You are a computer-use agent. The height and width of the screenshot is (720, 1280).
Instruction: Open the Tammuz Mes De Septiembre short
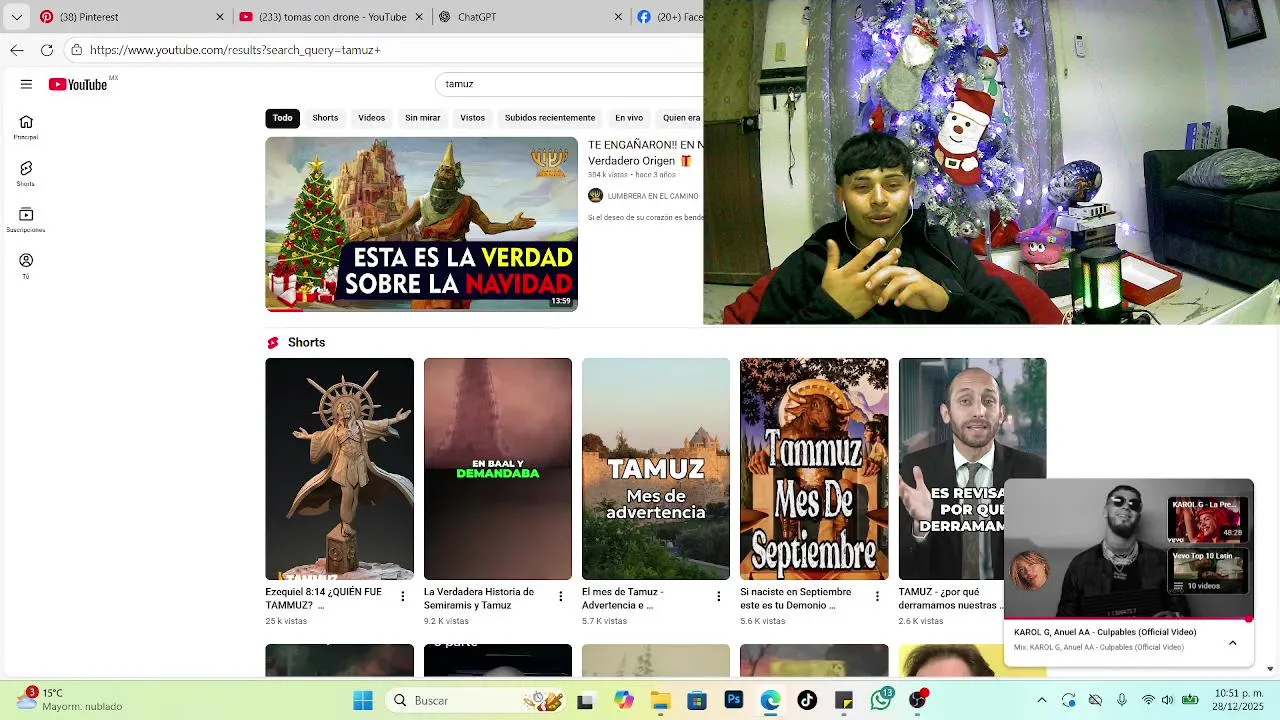(814, 469)
